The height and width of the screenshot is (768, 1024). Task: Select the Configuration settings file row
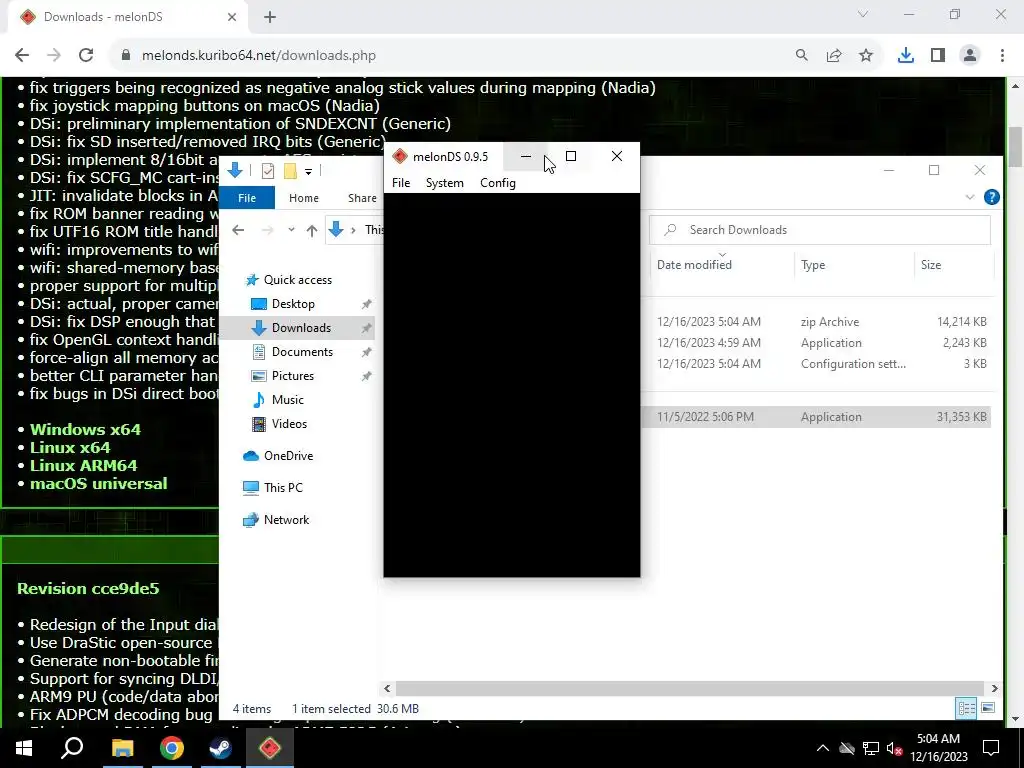[822, 364]
